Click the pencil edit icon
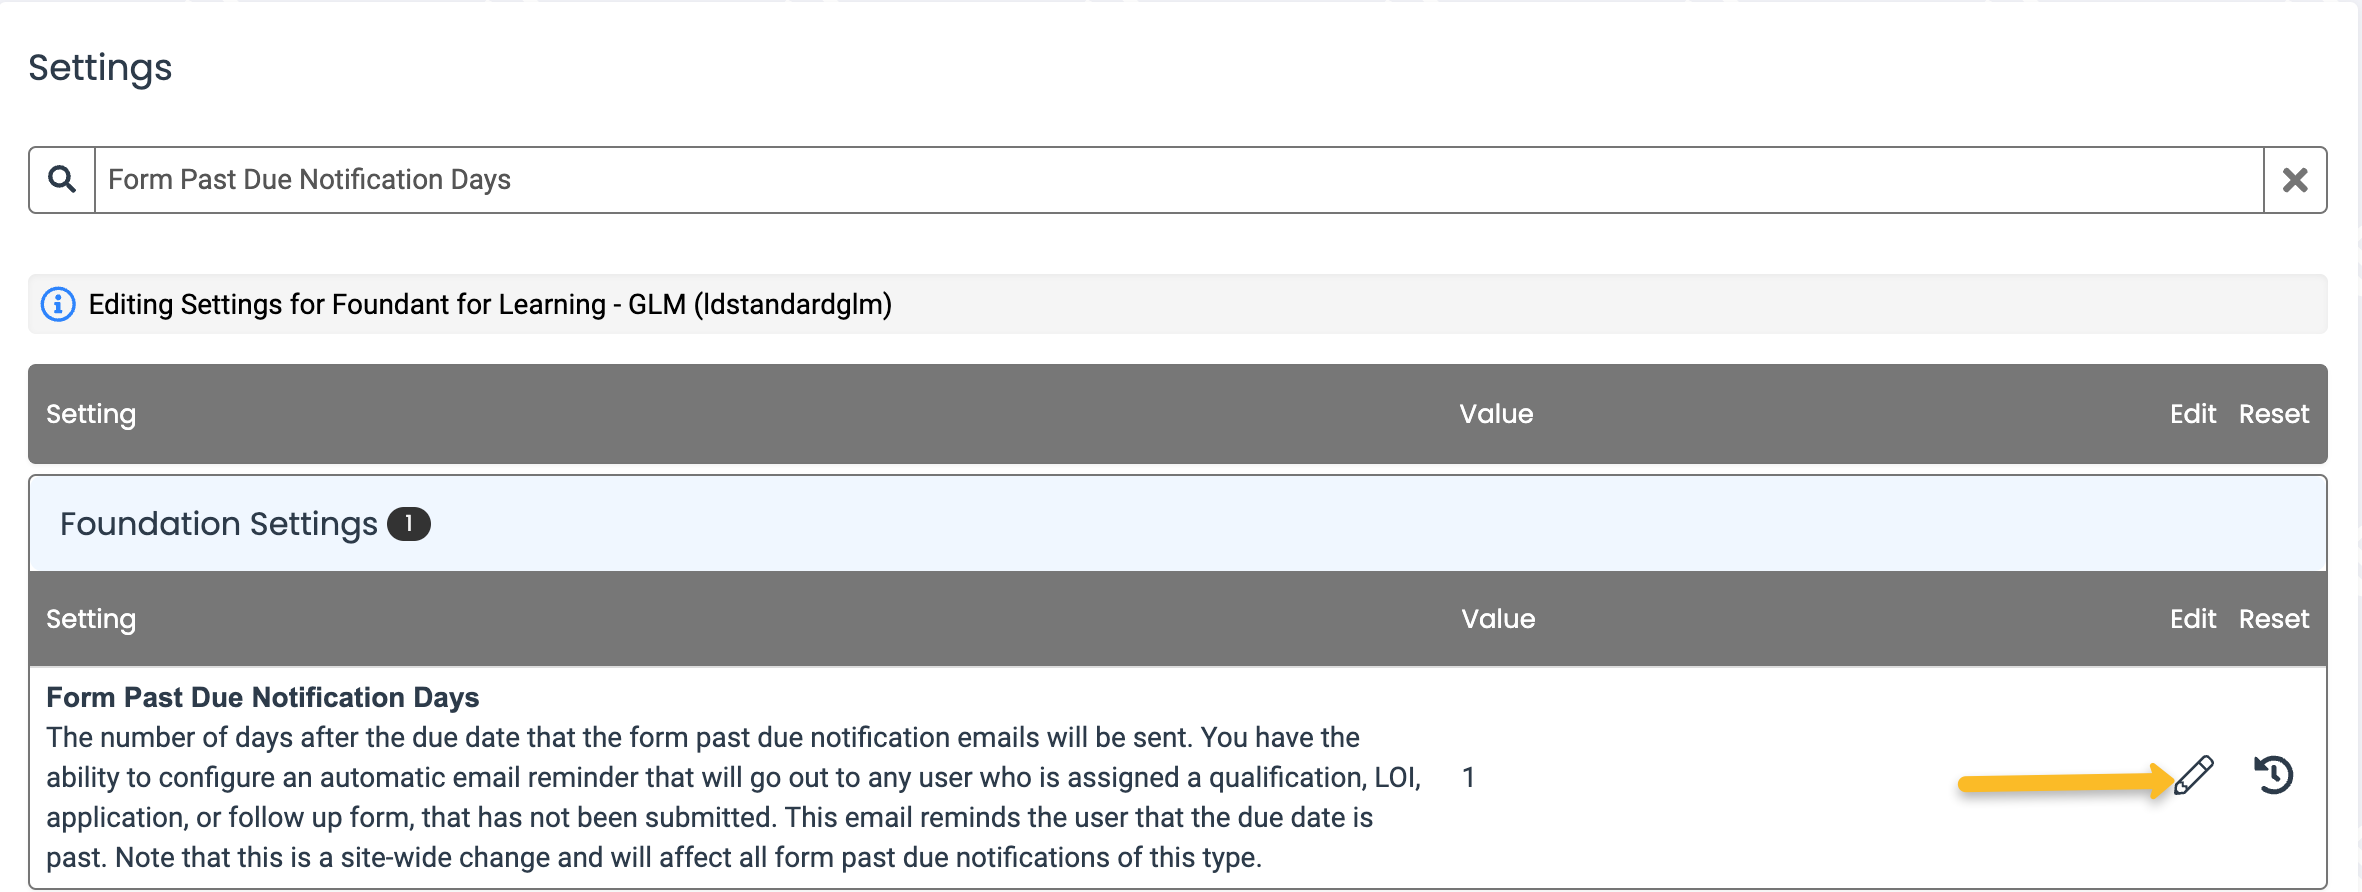Image resolution: width=2362 pixels, height=892 pixels. (x=2194, y=776)
